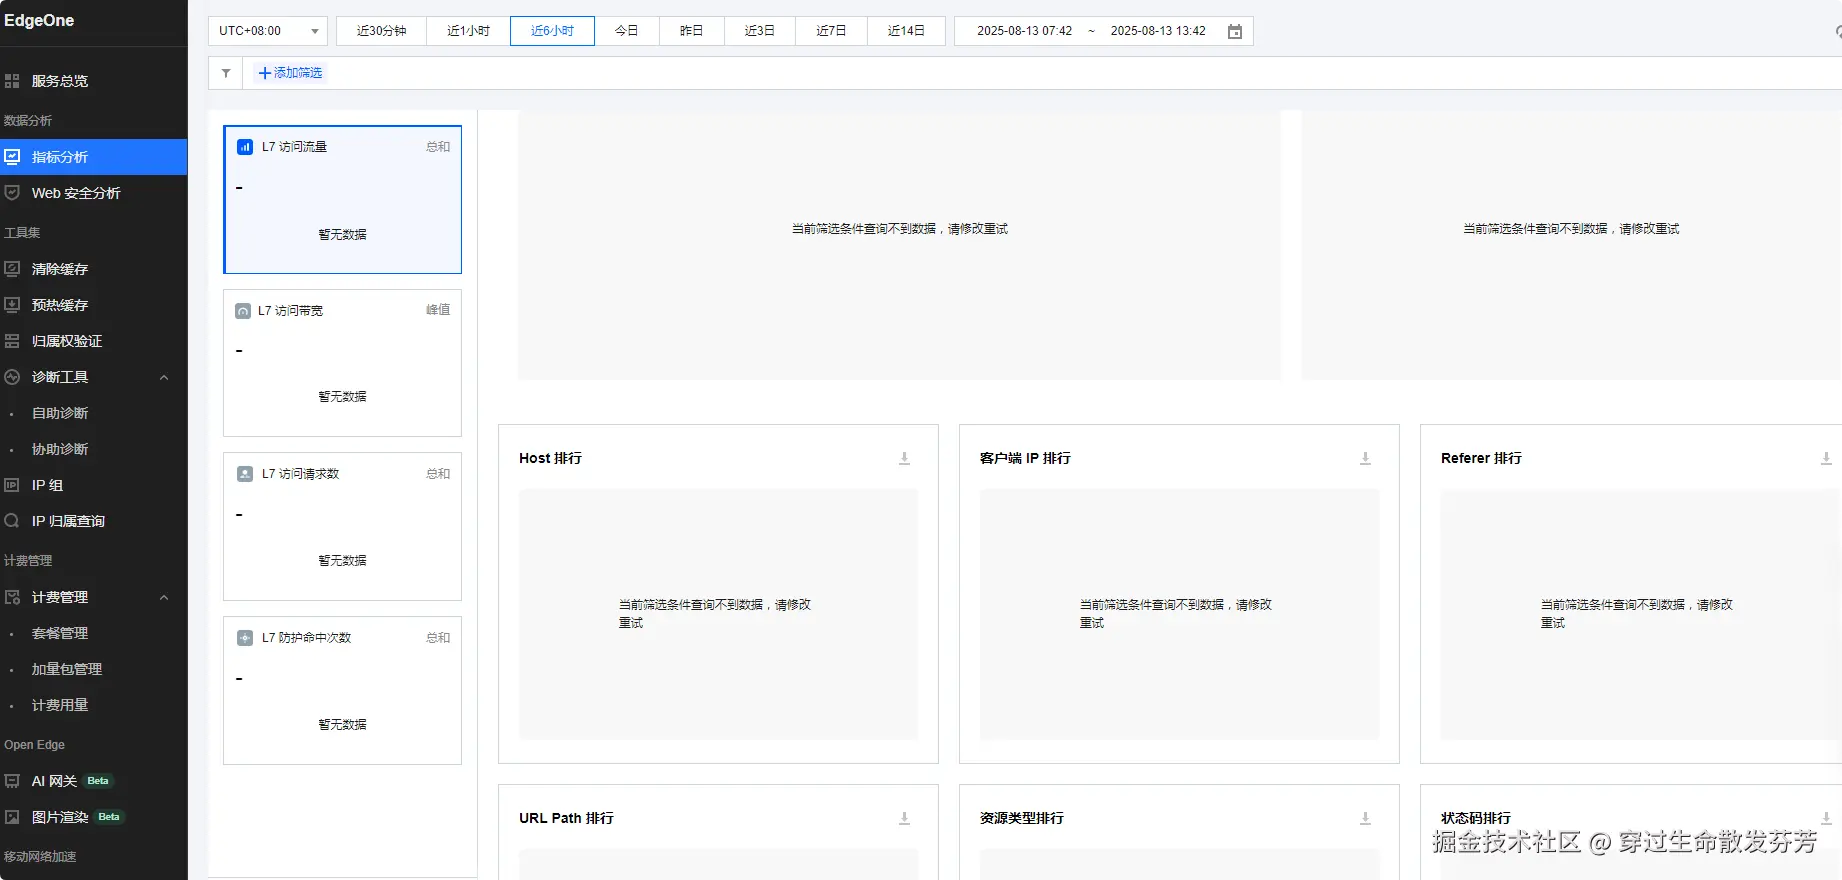This screenshot has width=1842, height=880.
Task: Select the 近30分钟 time range
Action: point(381,31)
